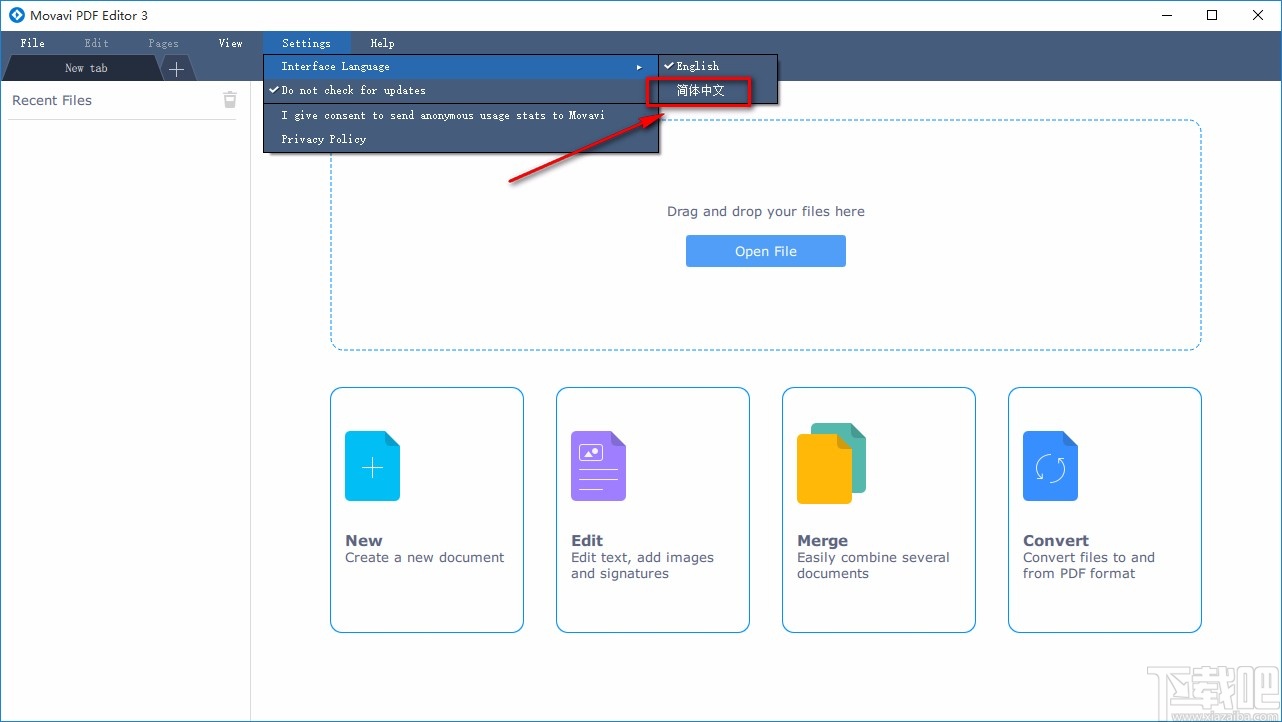Image resolution: width=1282 pixels, height=722 pixels.
Task: Click the blue Convert files icon
Action: click(x=1050, y=466)
